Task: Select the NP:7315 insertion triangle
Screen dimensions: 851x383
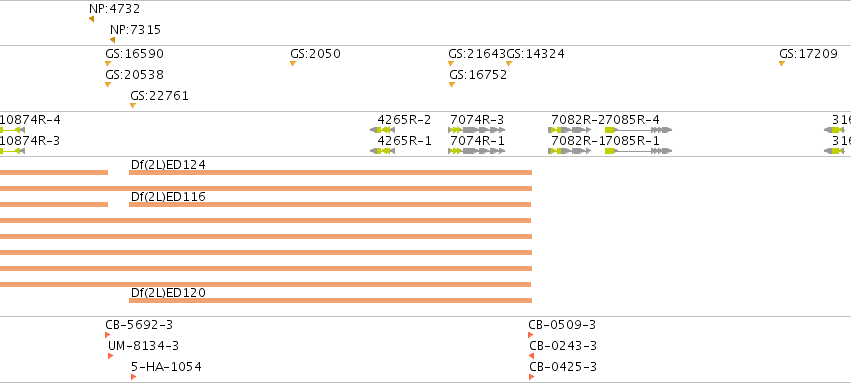Action: click(x=112, y=40)
